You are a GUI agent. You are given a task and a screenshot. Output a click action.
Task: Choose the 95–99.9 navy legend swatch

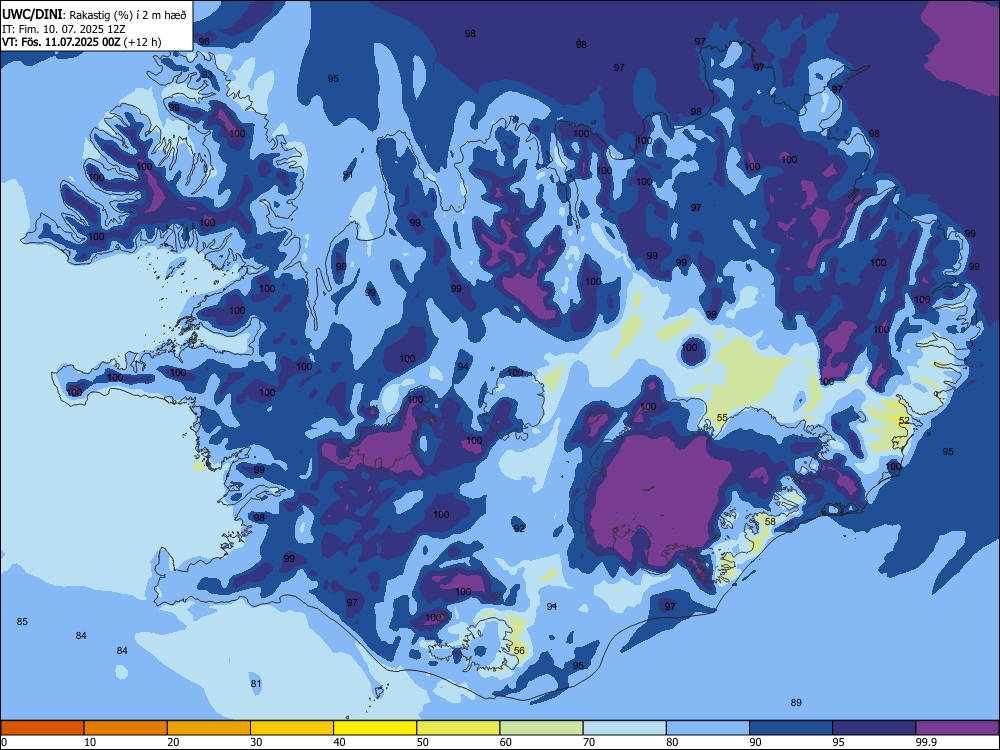[x=874, y=728]
